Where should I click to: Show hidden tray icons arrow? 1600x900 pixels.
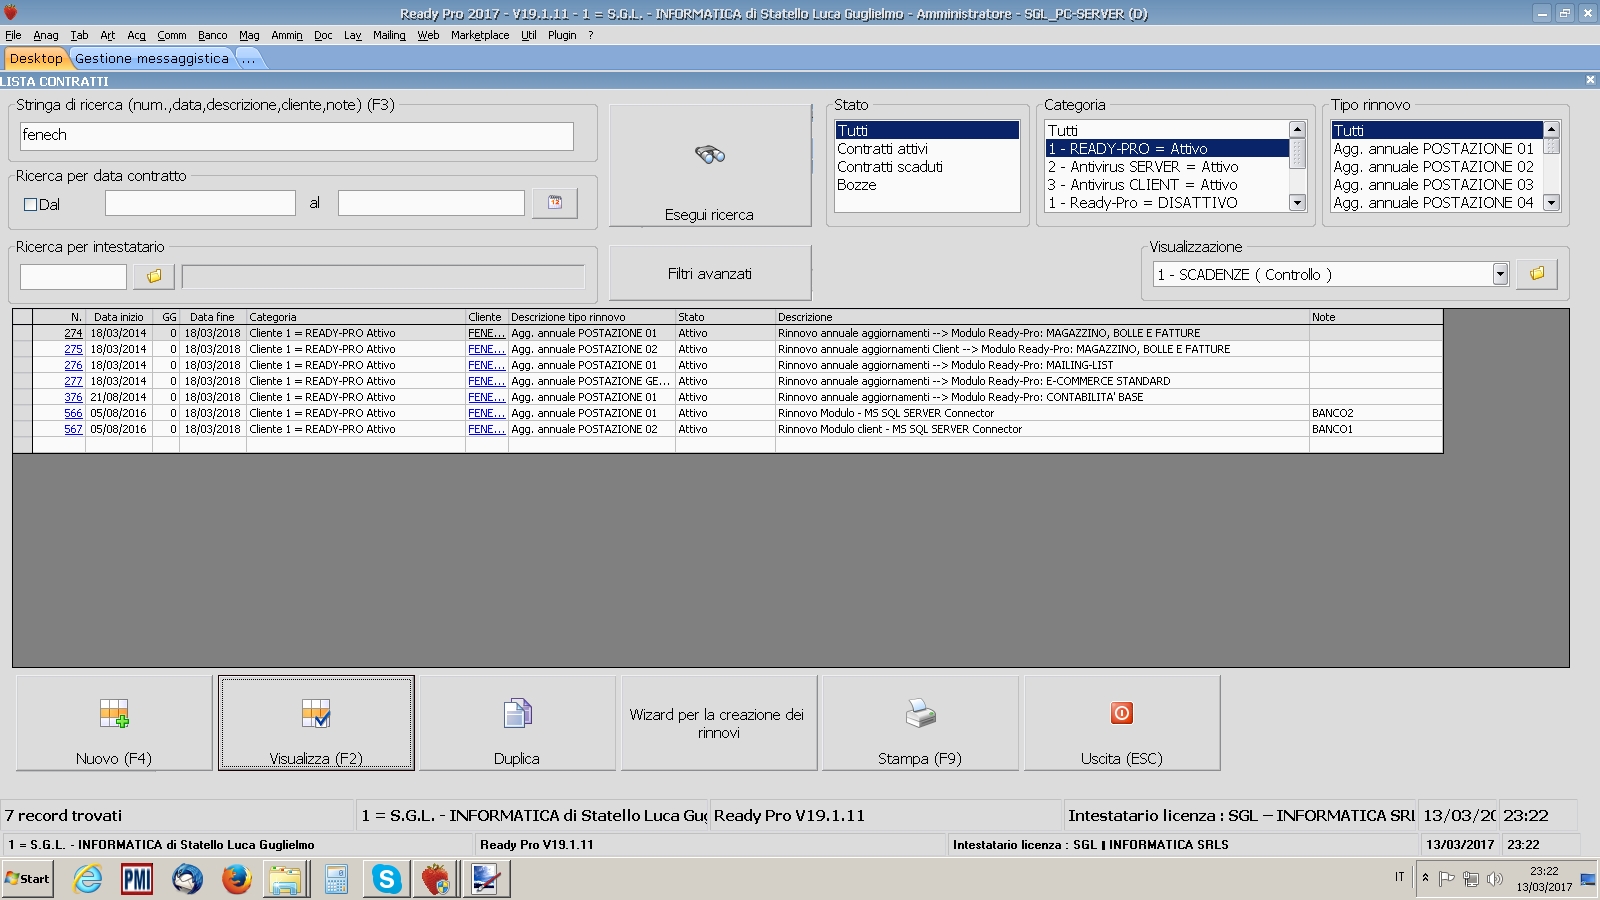[x=1425, y=878]
